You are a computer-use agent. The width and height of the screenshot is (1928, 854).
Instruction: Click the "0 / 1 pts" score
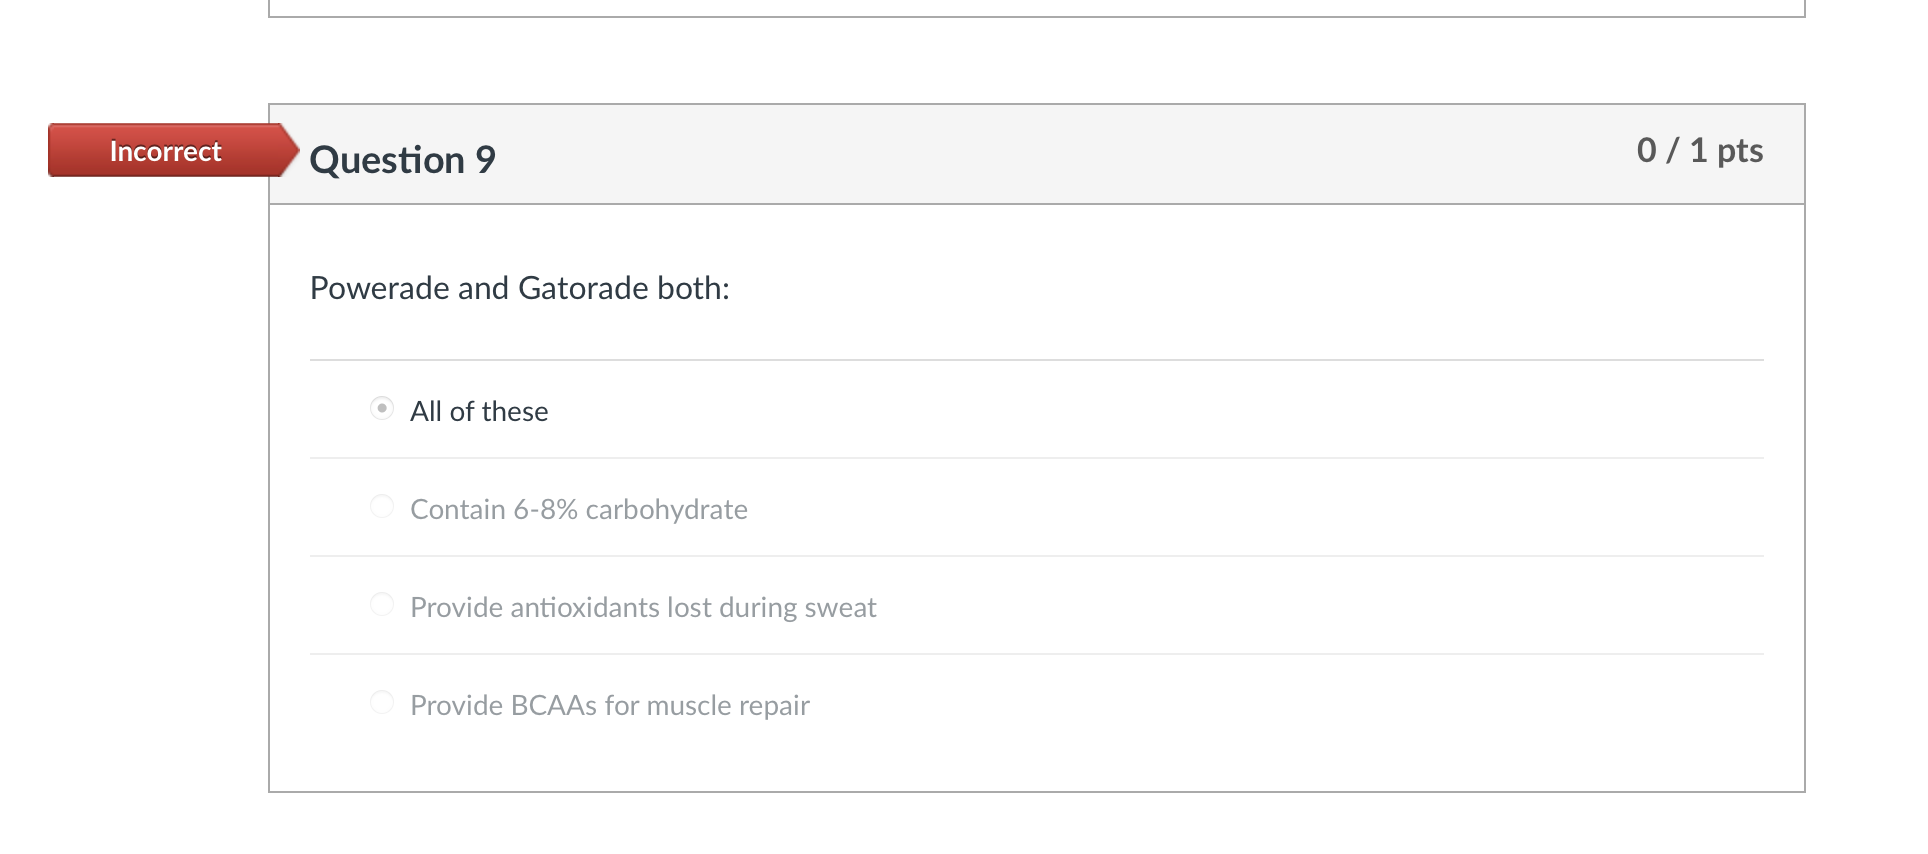(x=1699, y=151)
